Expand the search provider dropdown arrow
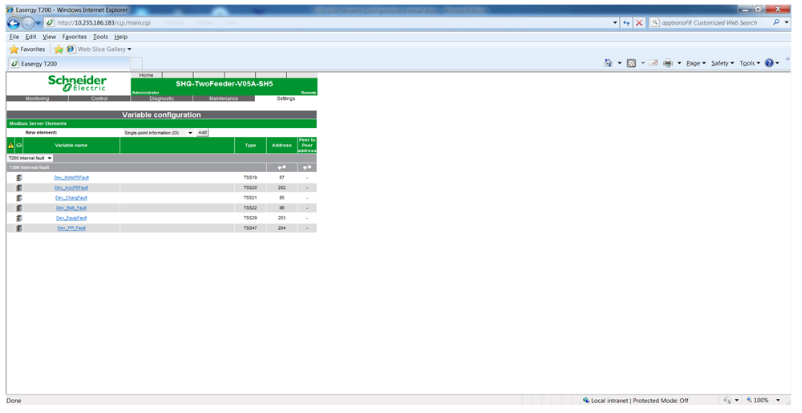 [x=787, y=23]
